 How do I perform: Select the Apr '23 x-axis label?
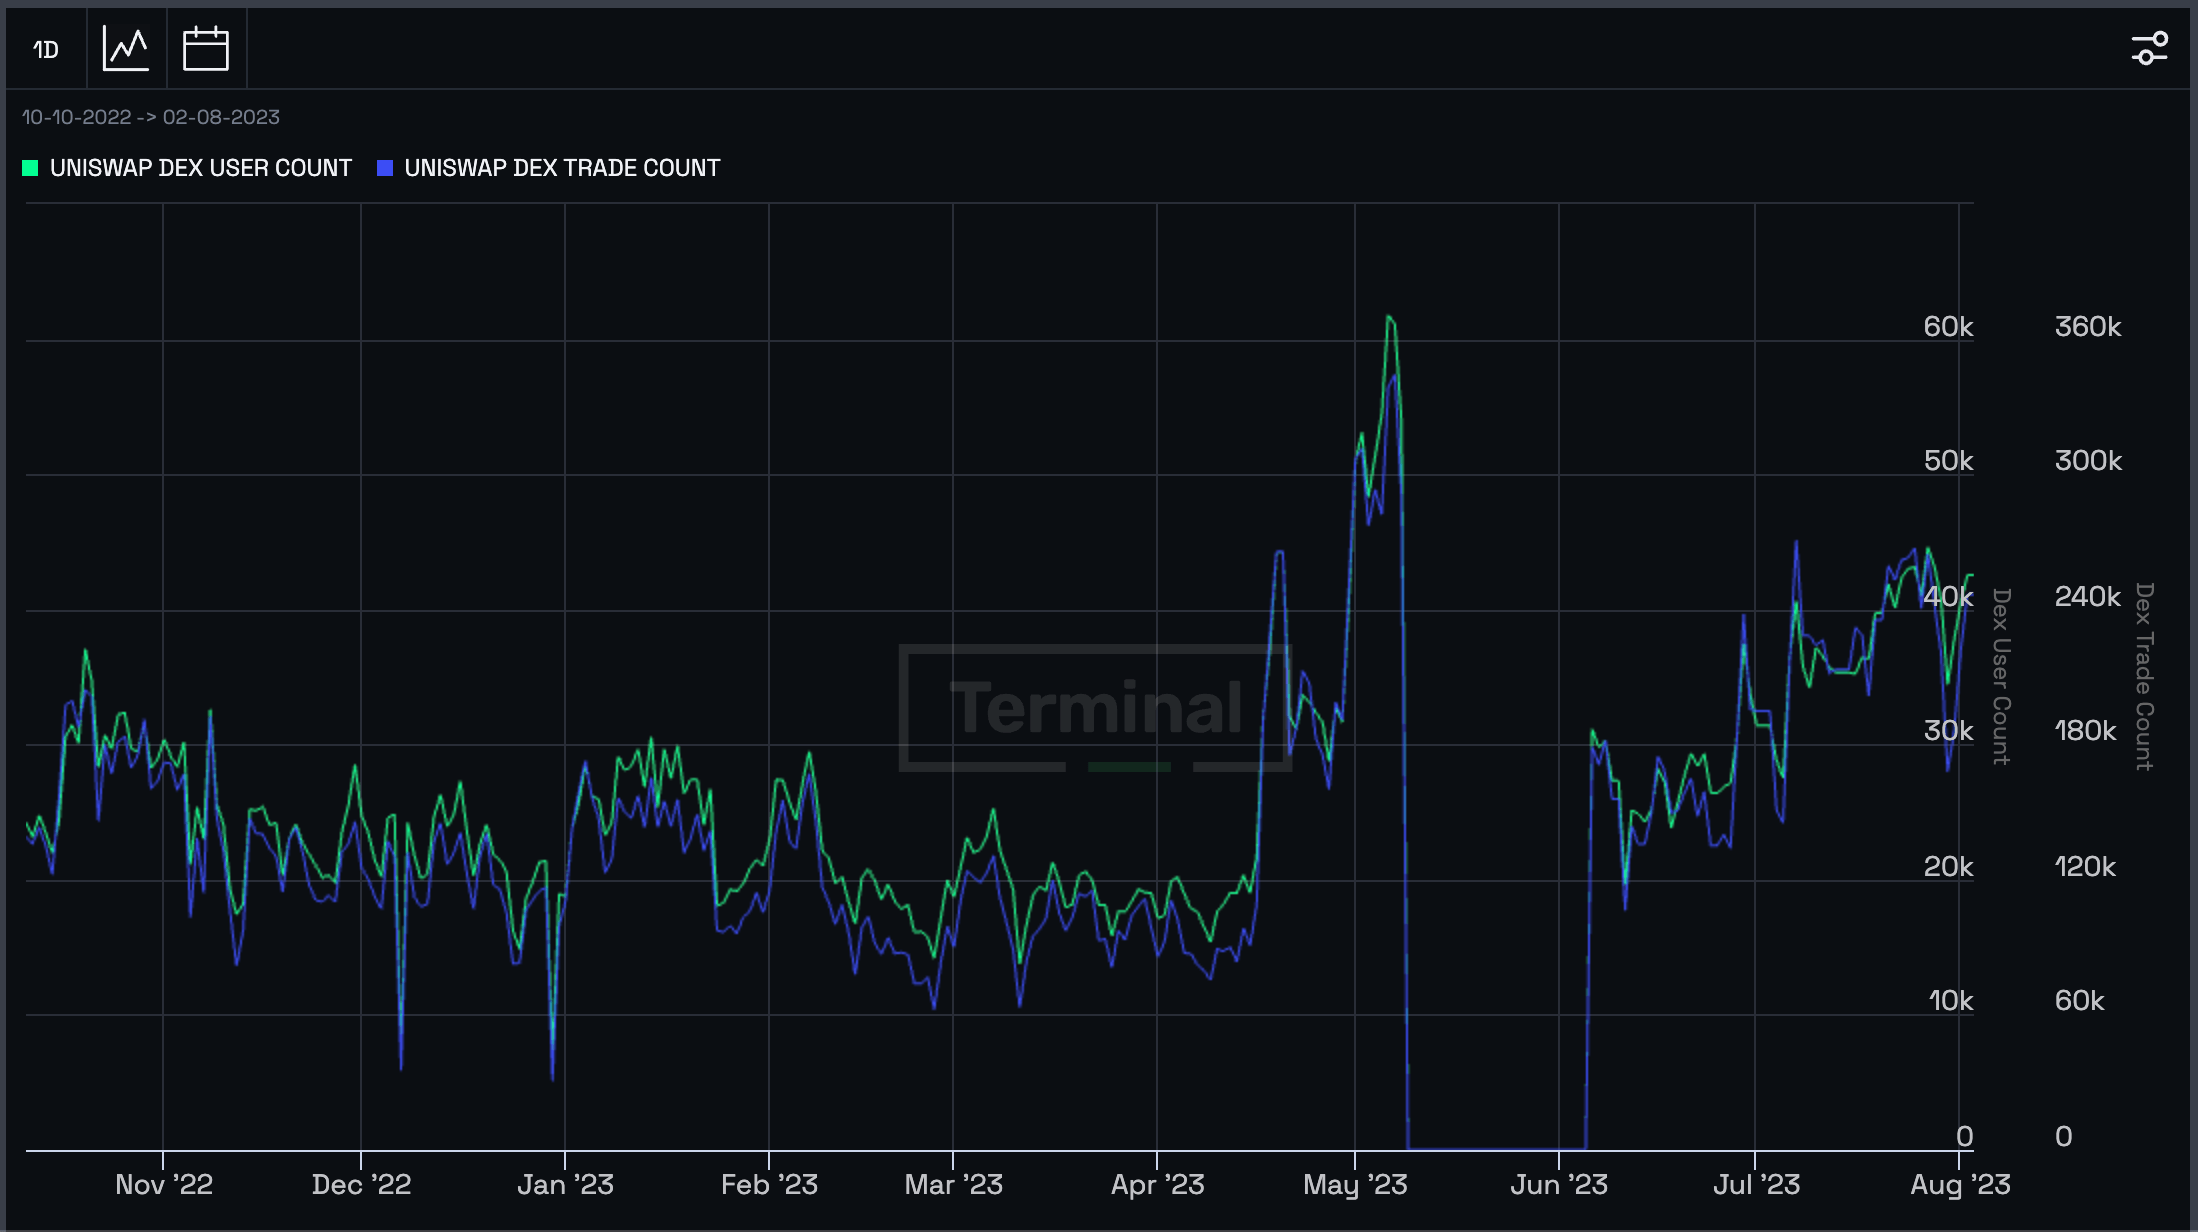click(x=1158, y=1185)
